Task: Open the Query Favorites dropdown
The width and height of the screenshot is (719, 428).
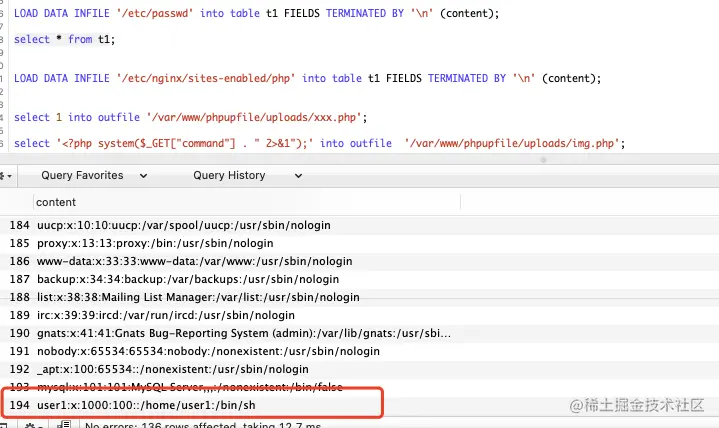Action: [94, 176]
